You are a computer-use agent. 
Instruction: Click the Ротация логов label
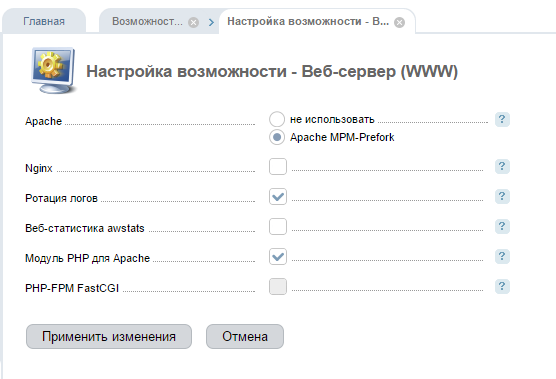pos(61,198)
